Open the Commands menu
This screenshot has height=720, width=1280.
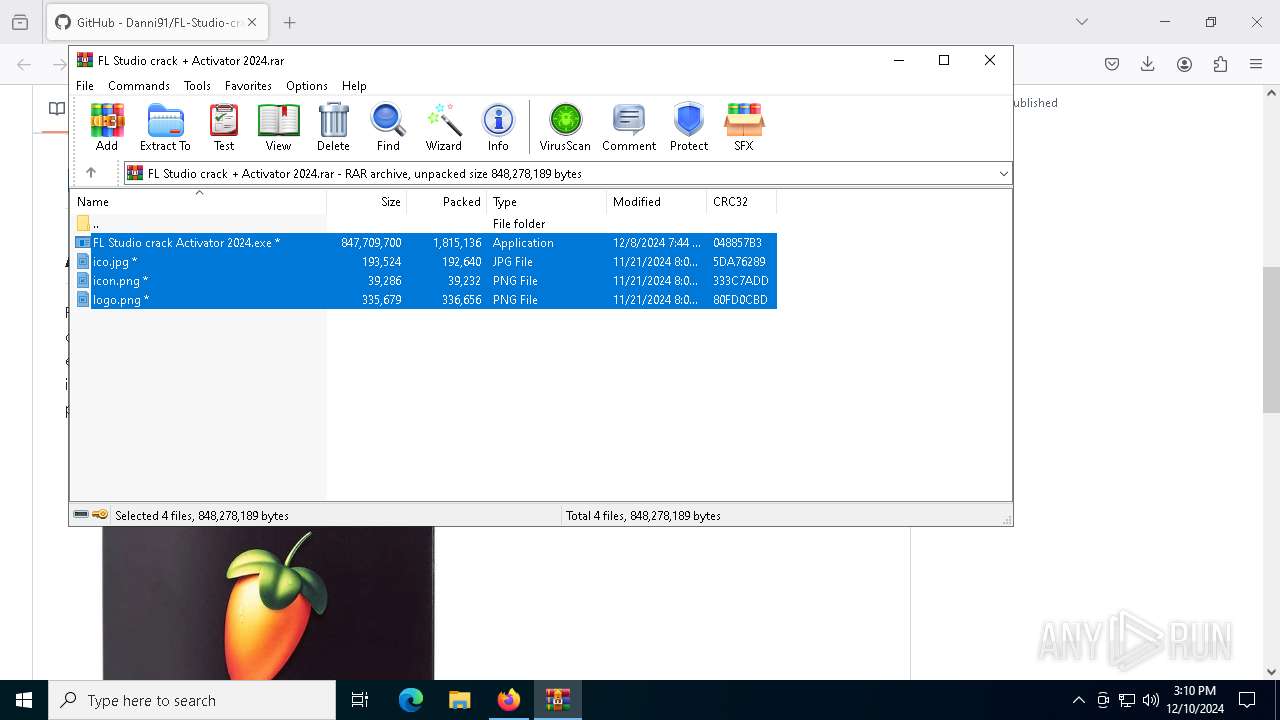coord(139,86)
